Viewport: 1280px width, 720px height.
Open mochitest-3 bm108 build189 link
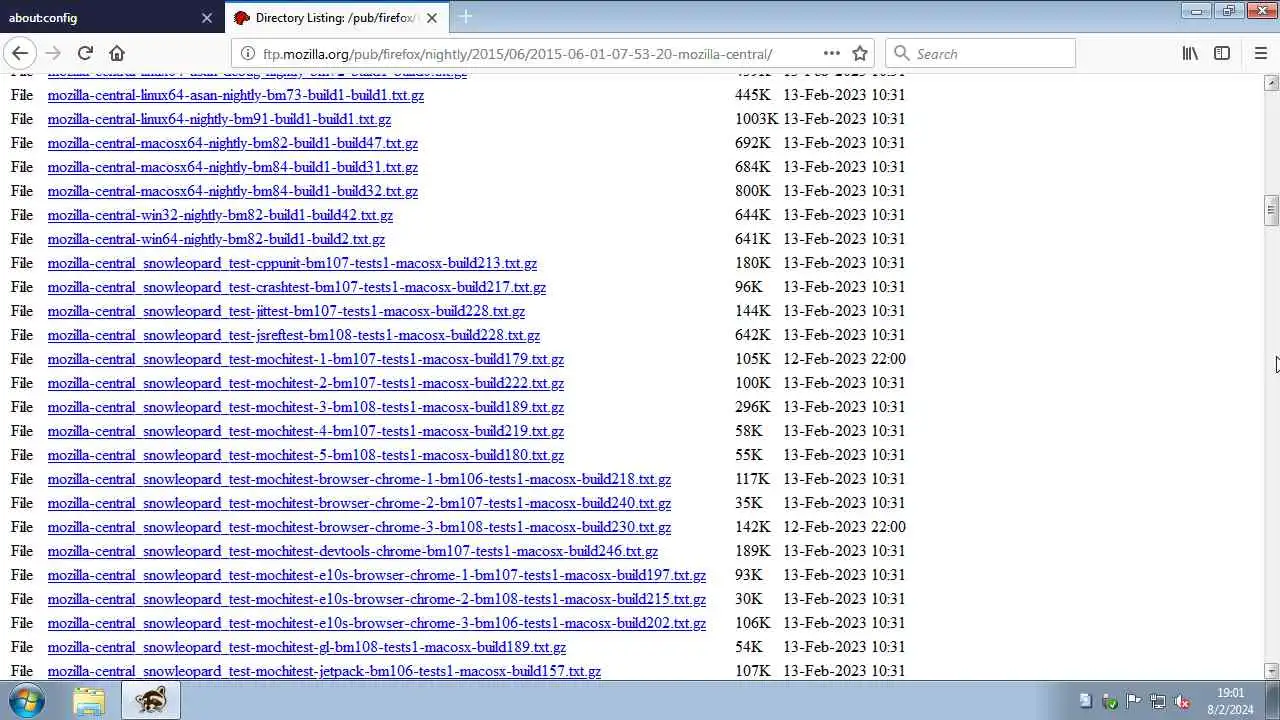306,407
